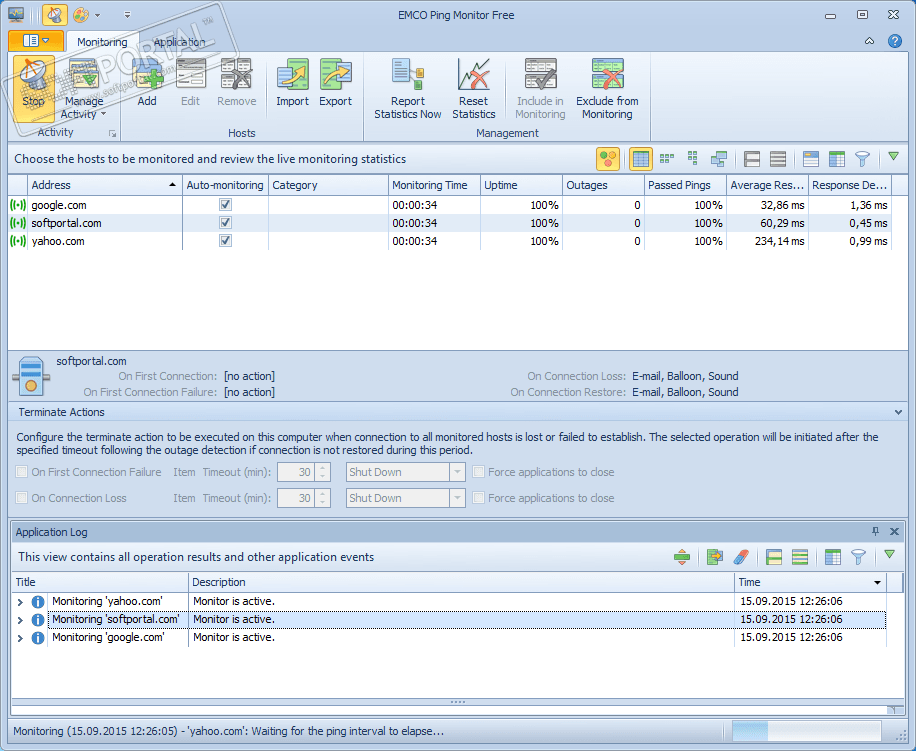The height and width of the screenshot is (751, 916).
Task: Toggle the colored circles status filter icon
Action: [608, 159]
